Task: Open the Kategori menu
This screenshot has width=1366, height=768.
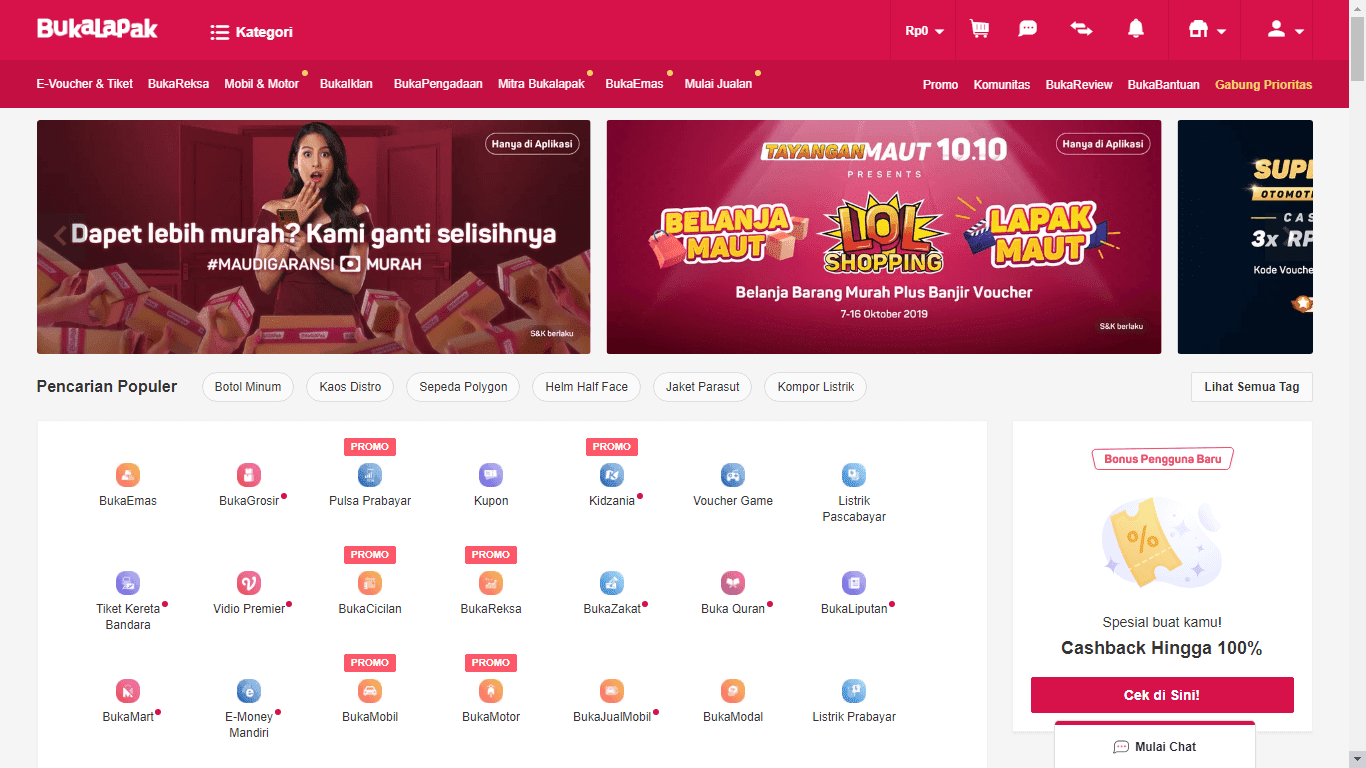Action: coord(252,32)
